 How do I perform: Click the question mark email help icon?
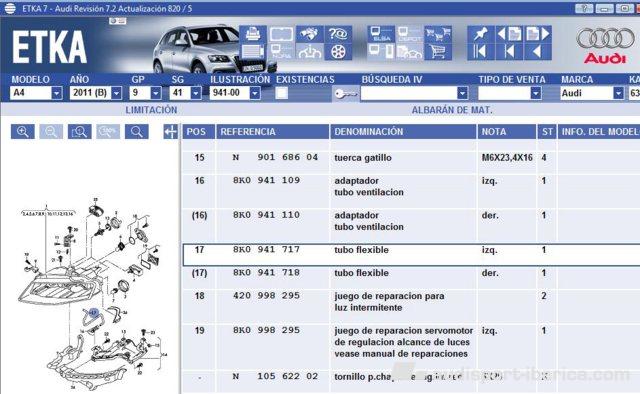[338, 34]
